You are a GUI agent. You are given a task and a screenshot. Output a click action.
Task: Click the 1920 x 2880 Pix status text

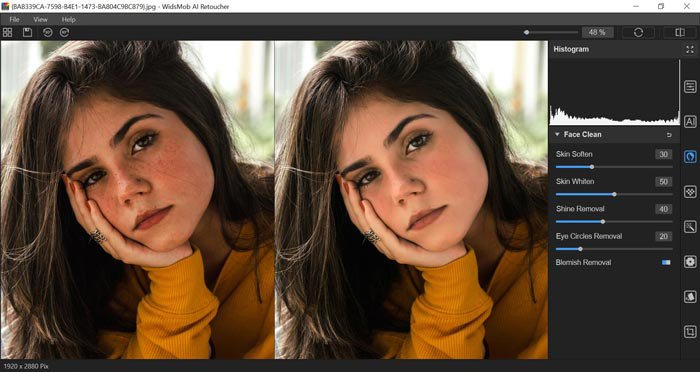(25, 366)
